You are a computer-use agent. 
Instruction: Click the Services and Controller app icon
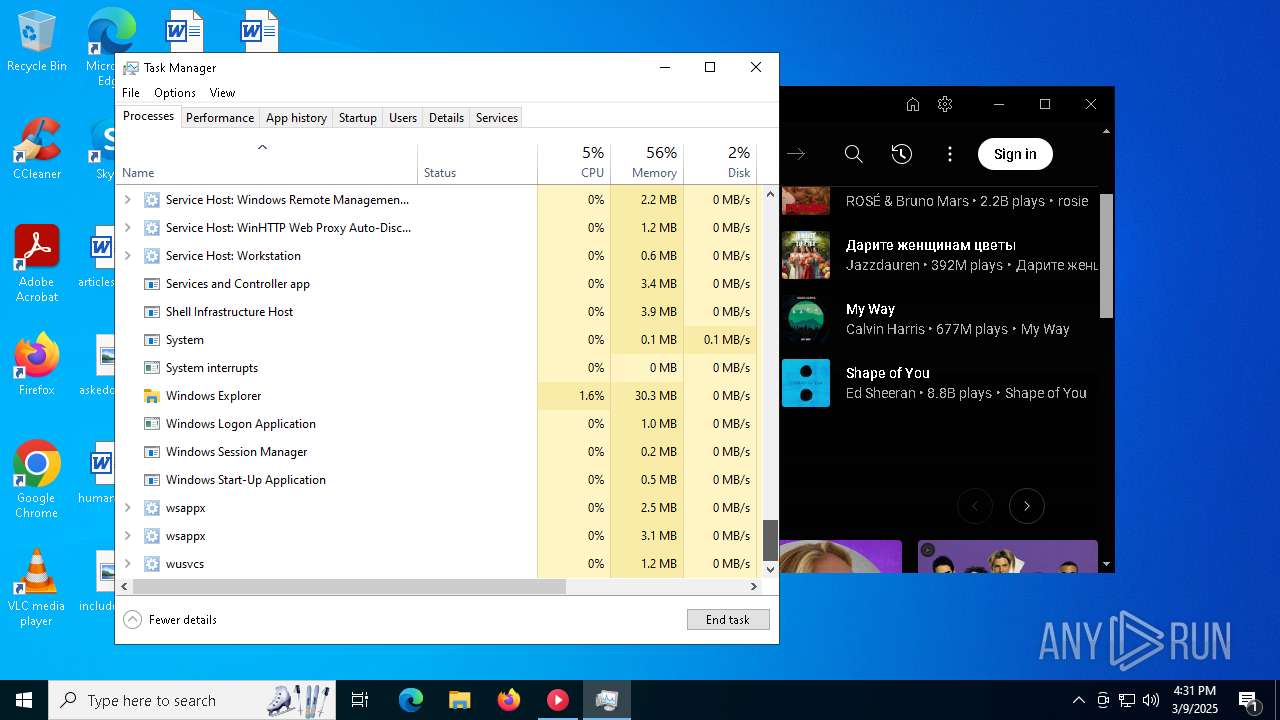152,284
